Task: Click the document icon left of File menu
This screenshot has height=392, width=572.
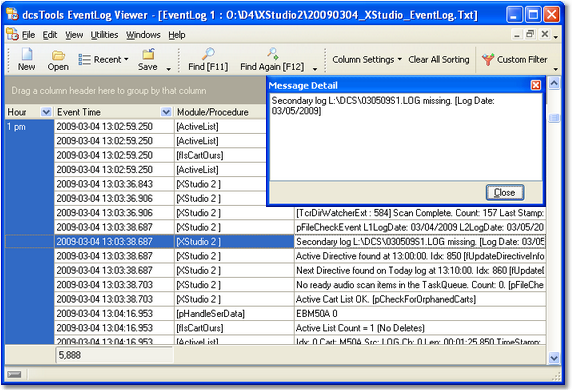Action: pos(12,34)
